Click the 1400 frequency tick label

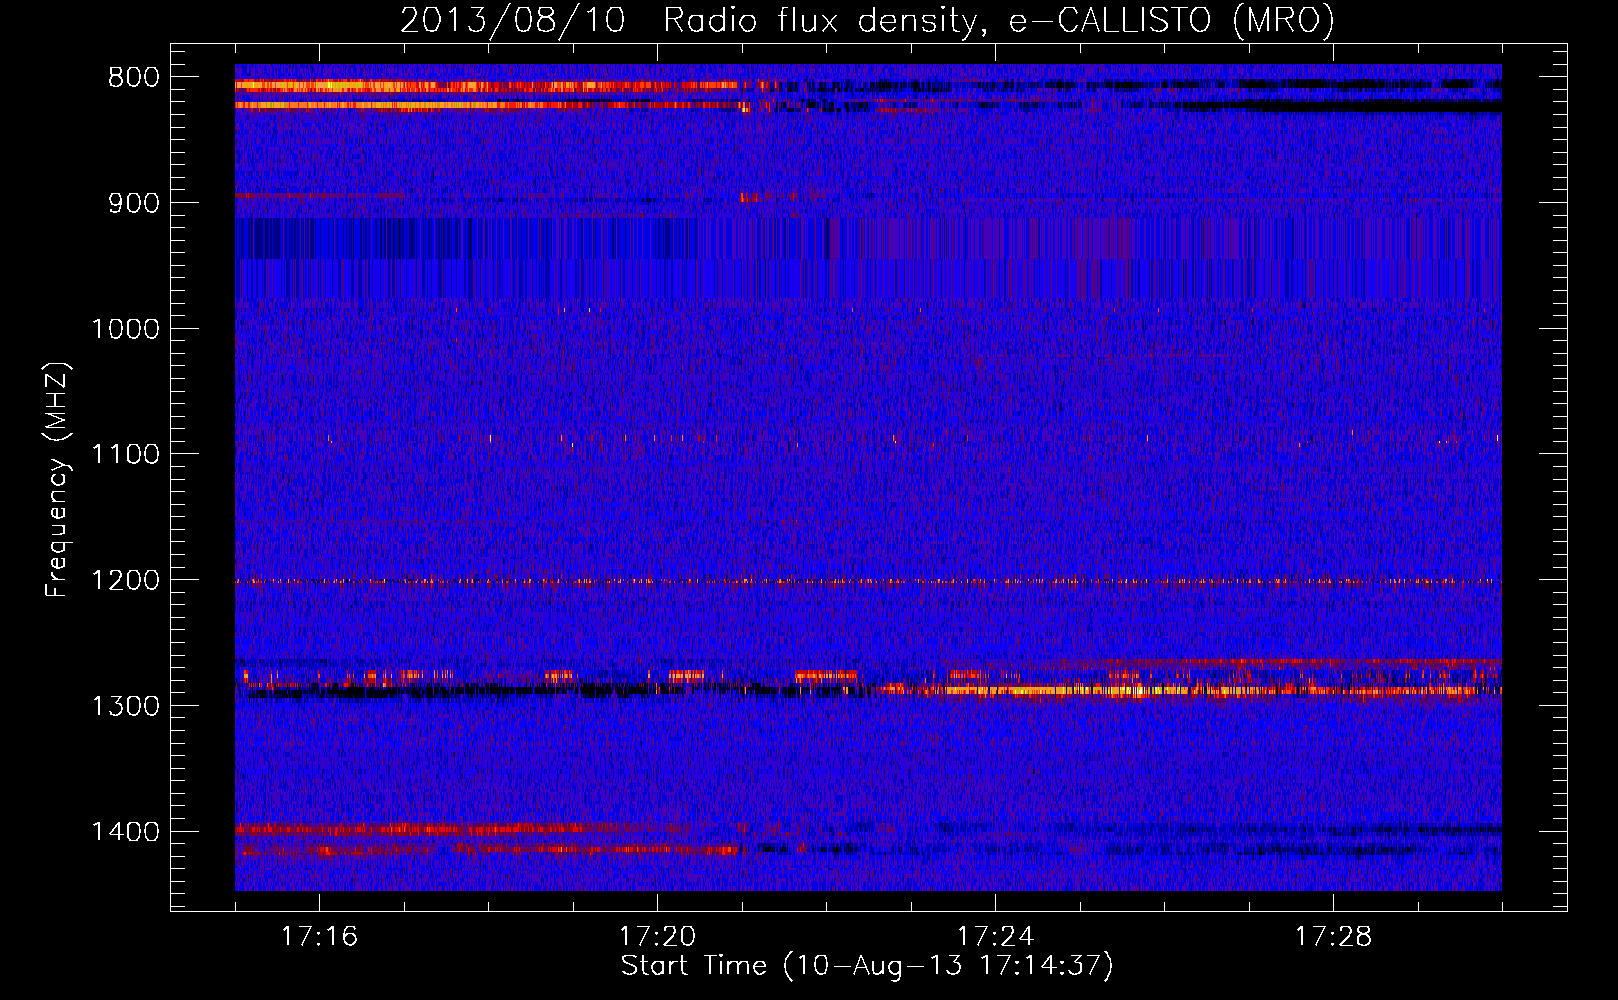coord(125,832)
